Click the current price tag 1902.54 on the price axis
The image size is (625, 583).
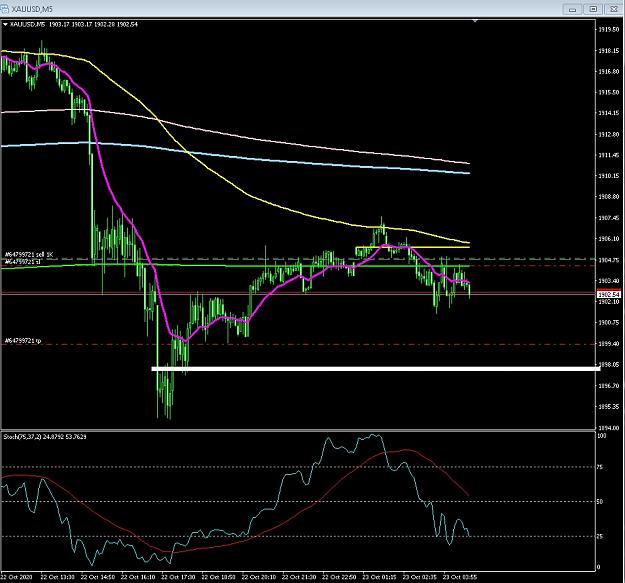click(609, 294)
